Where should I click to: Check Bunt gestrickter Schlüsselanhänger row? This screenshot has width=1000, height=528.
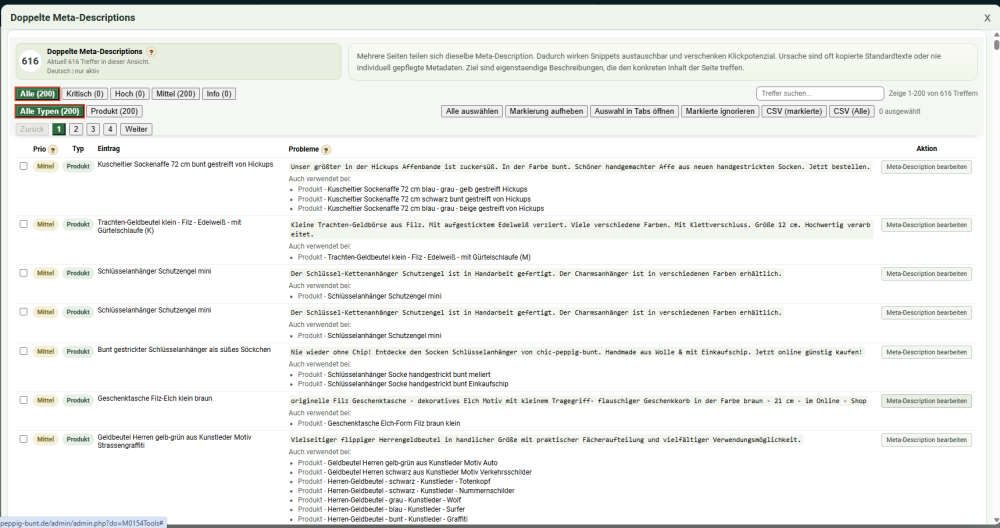click(x=24, y=351)
